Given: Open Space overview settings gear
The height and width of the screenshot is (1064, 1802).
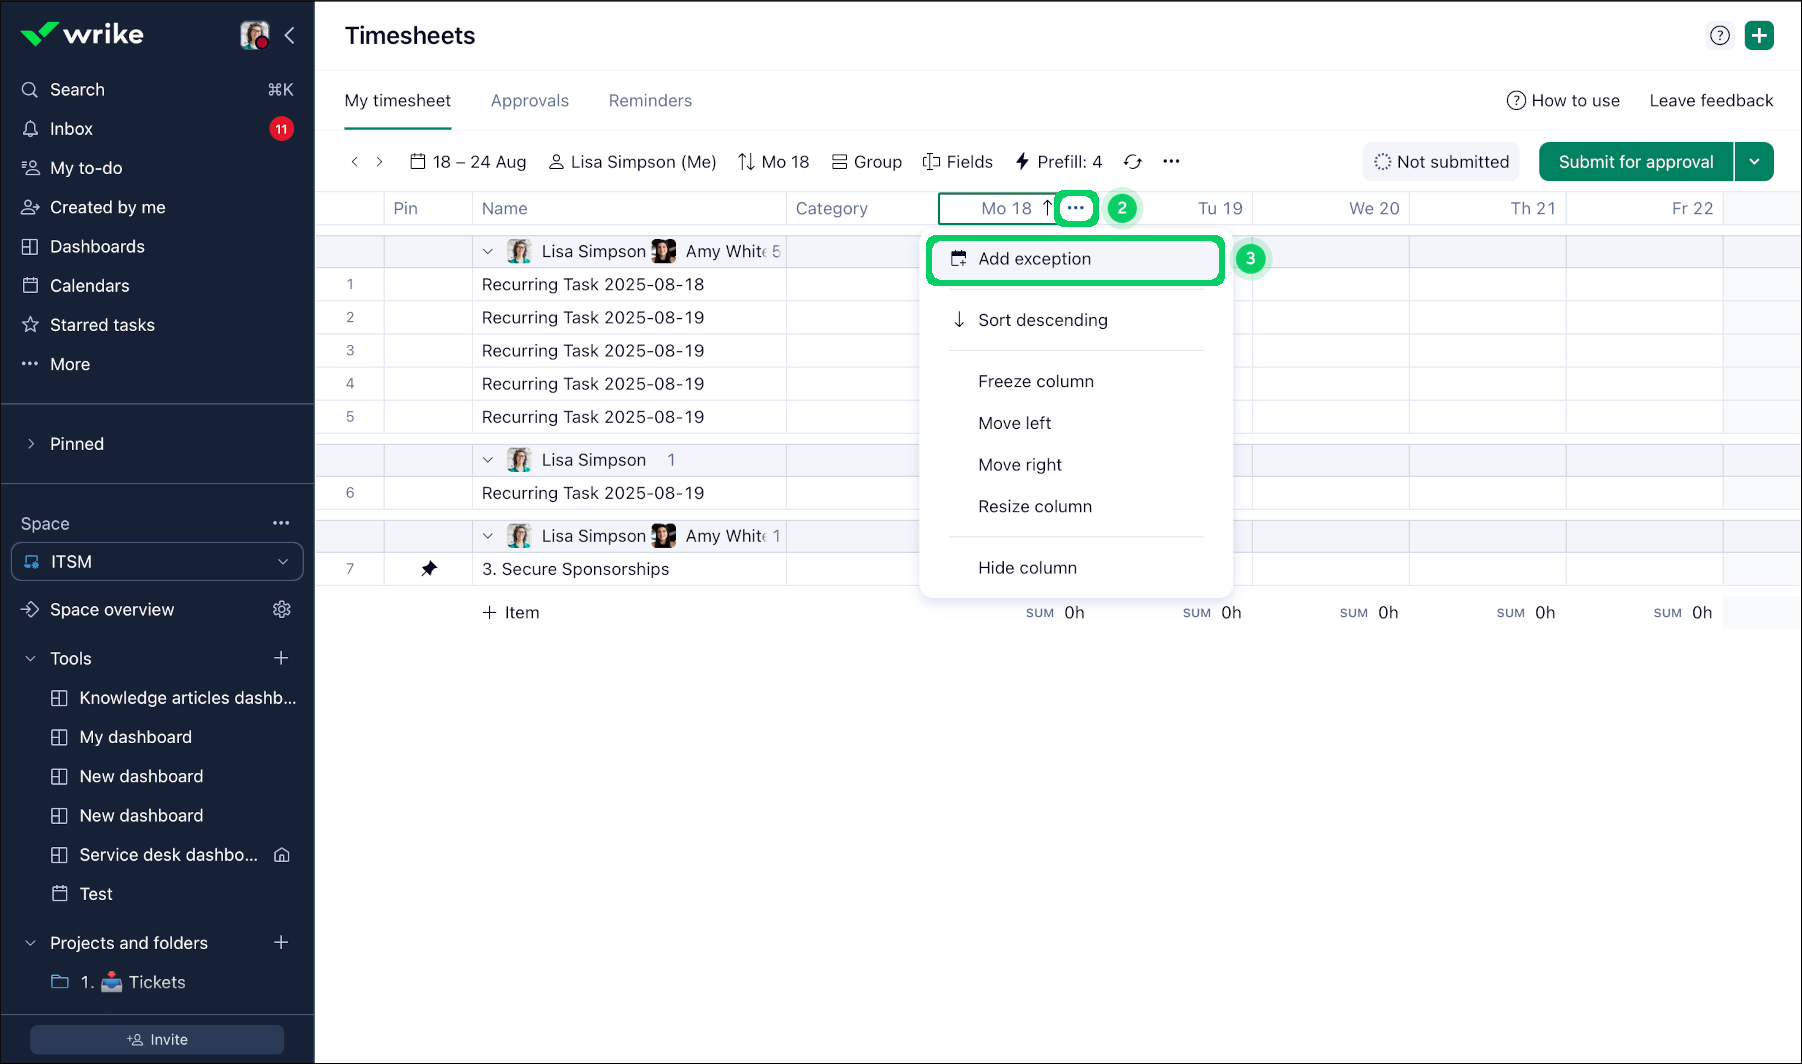Looking at the screenshot, I should [x=282, y=609].
